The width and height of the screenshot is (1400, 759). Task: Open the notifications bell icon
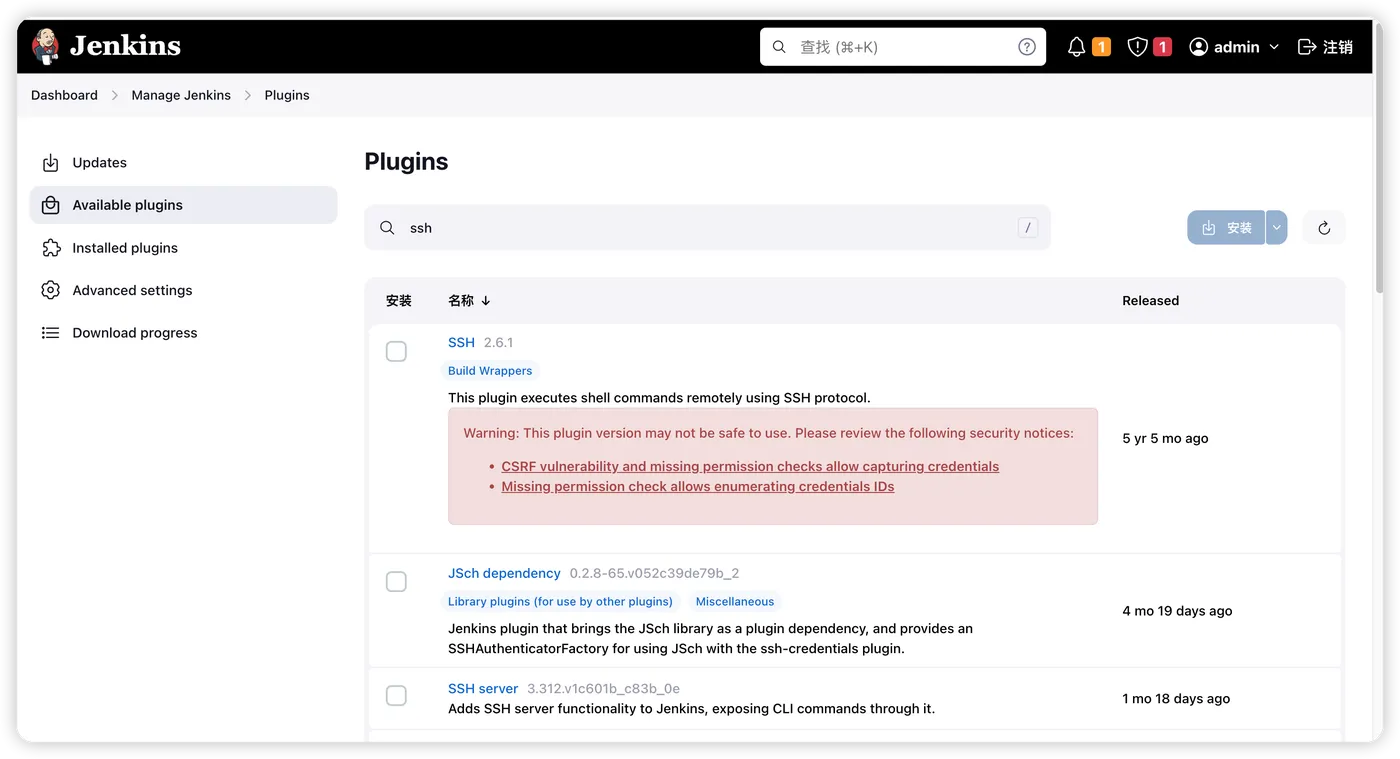1076,47
